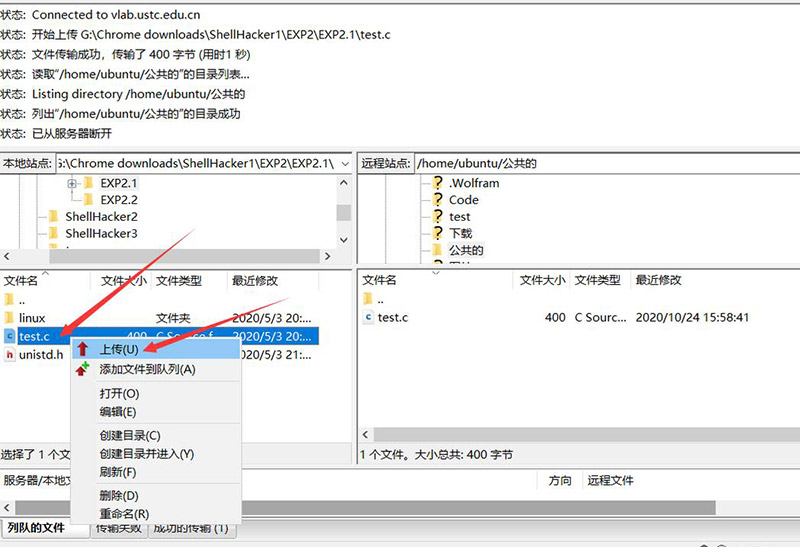Viewport: 800px width, 547px height.
Task: Click local tree scroll up arrow
Action: 344,183
